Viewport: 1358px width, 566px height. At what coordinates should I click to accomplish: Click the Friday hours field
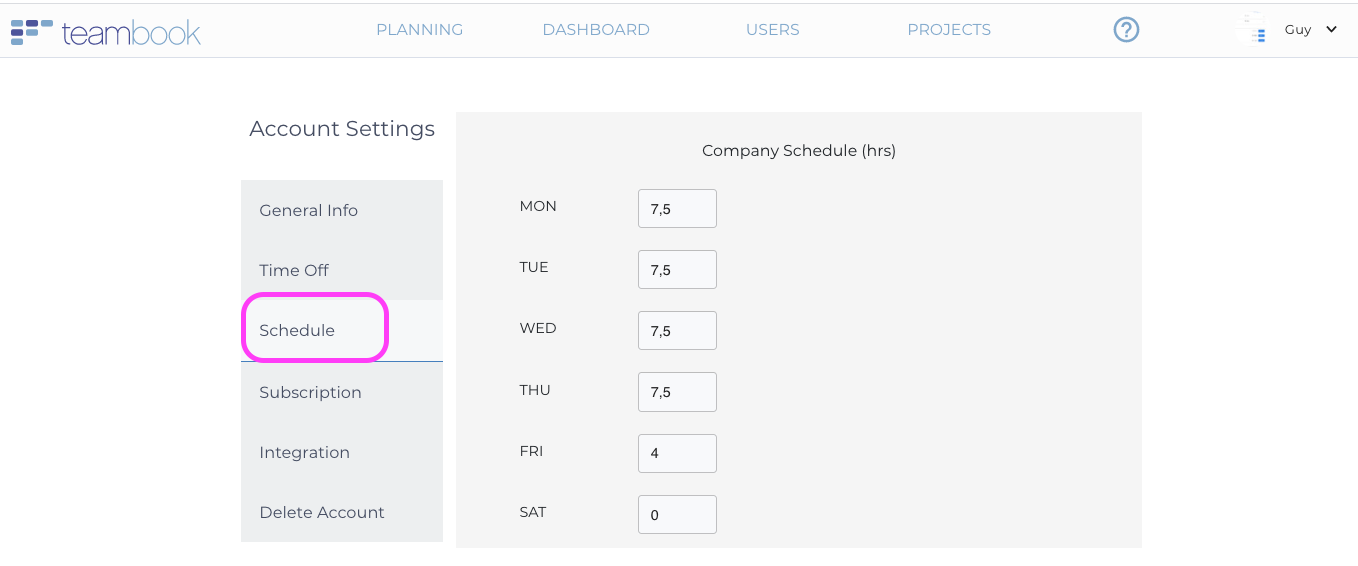[x=677, y=453]
